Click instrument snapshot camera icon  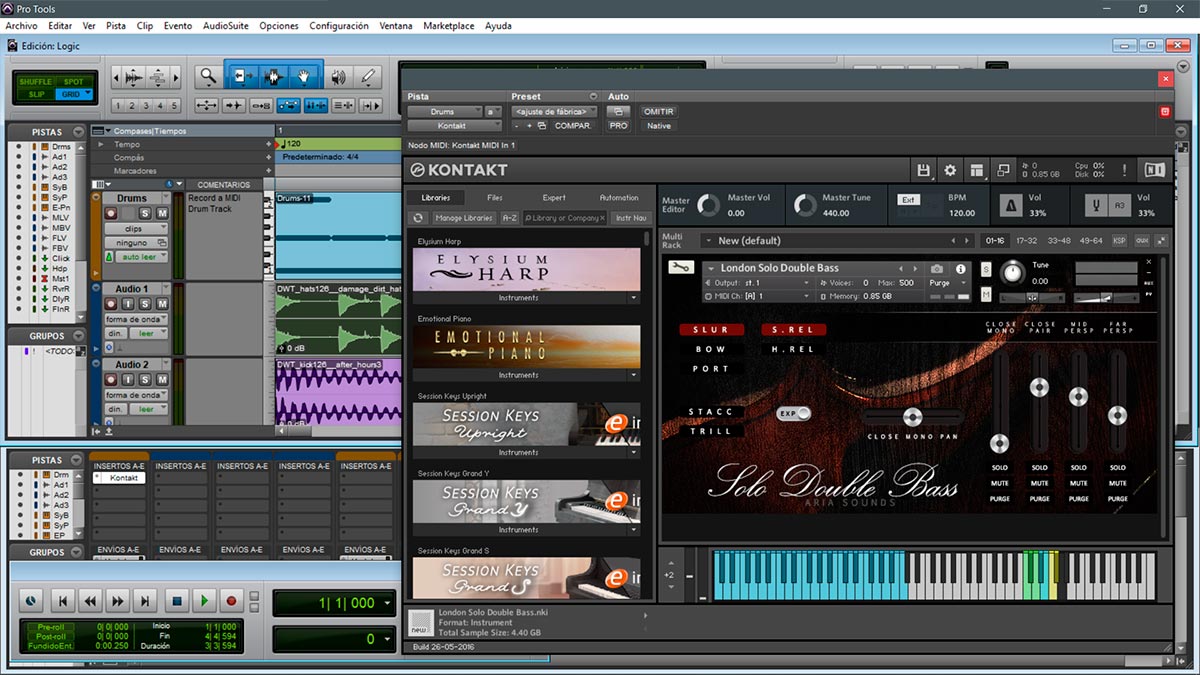click(x=937, y=269)
